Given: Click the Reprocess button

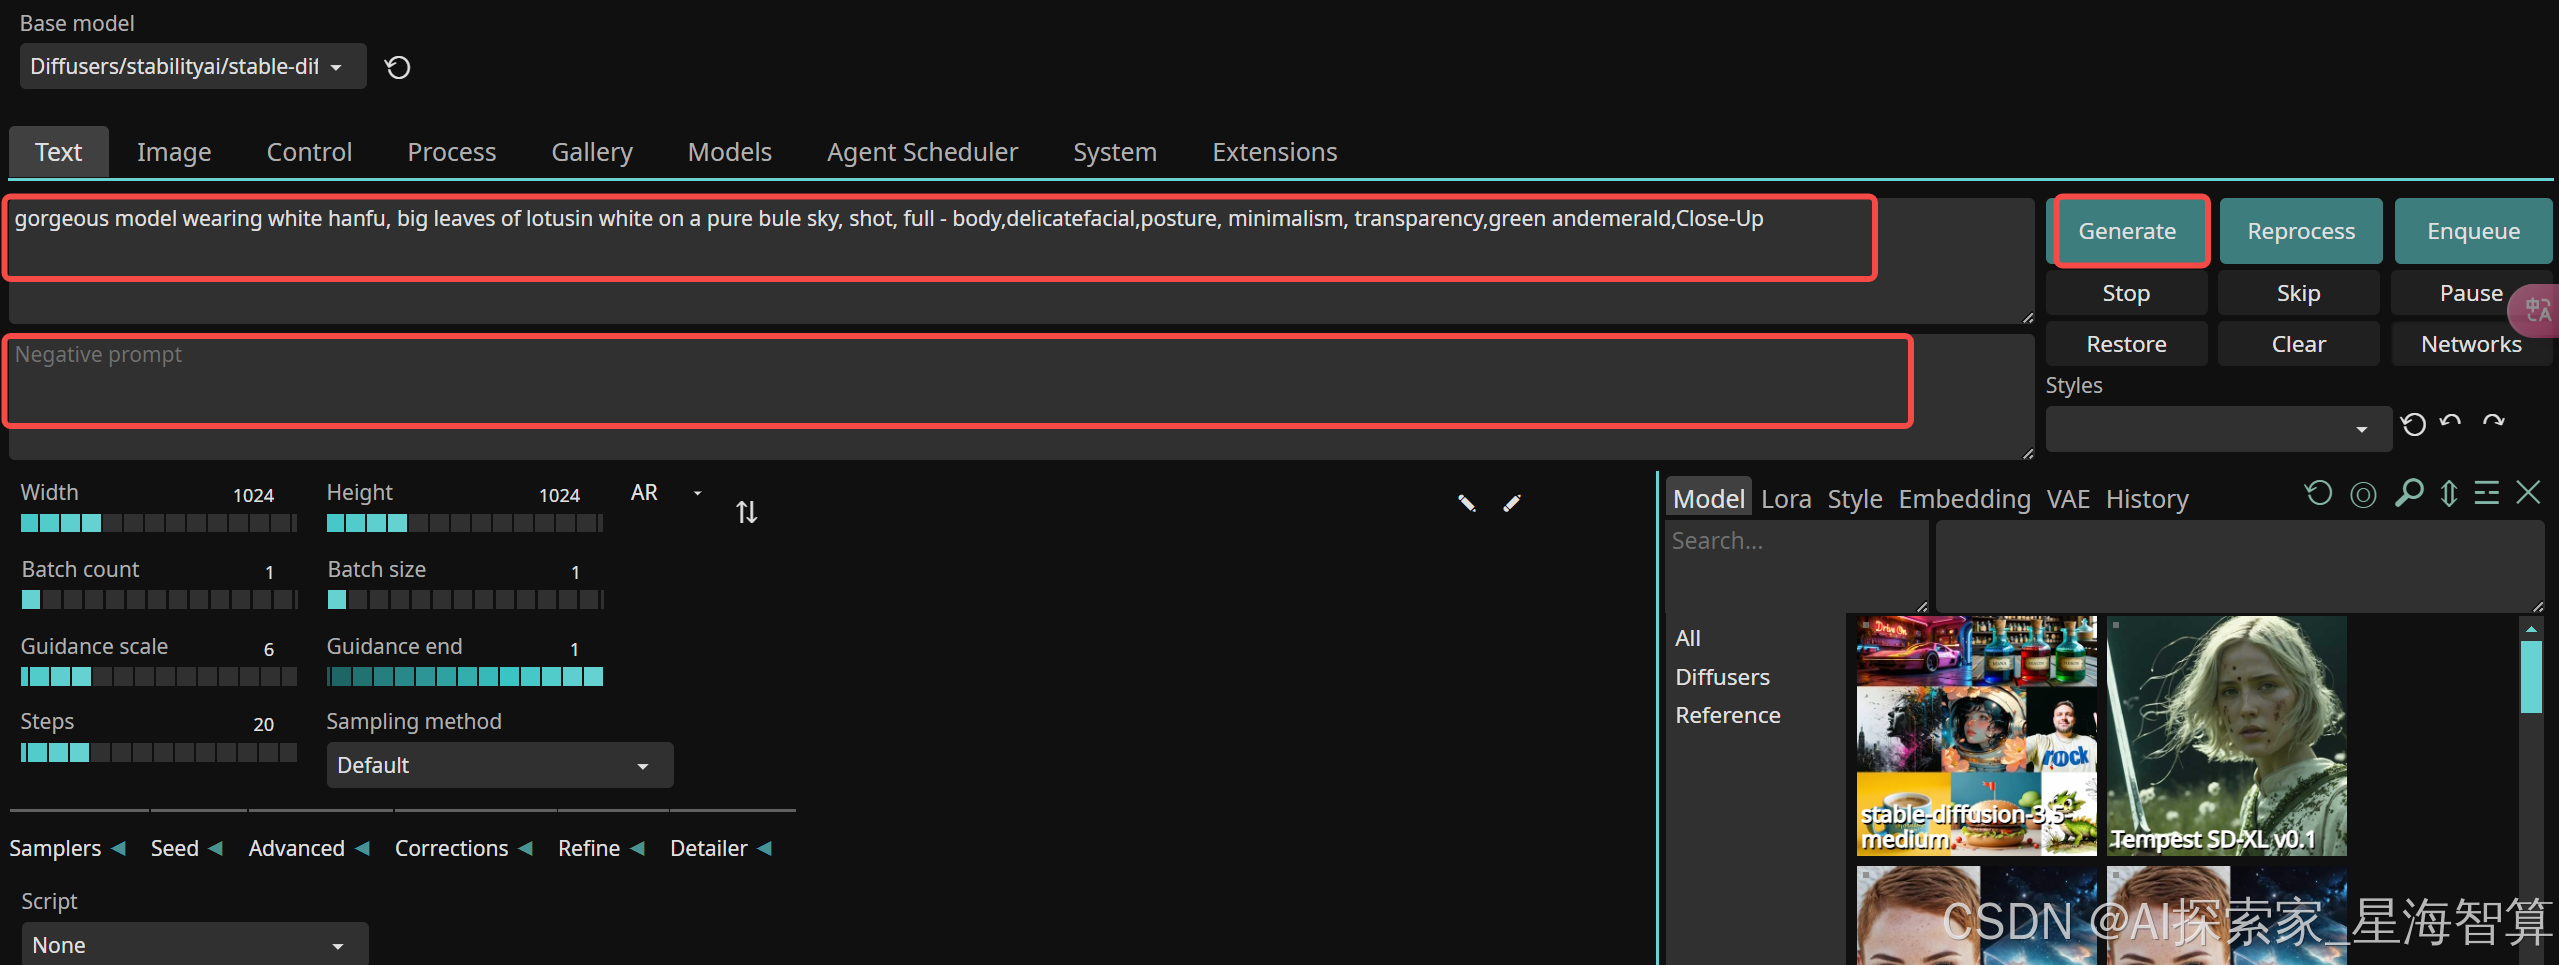Looking at the screenshot, I should 2301,231.
